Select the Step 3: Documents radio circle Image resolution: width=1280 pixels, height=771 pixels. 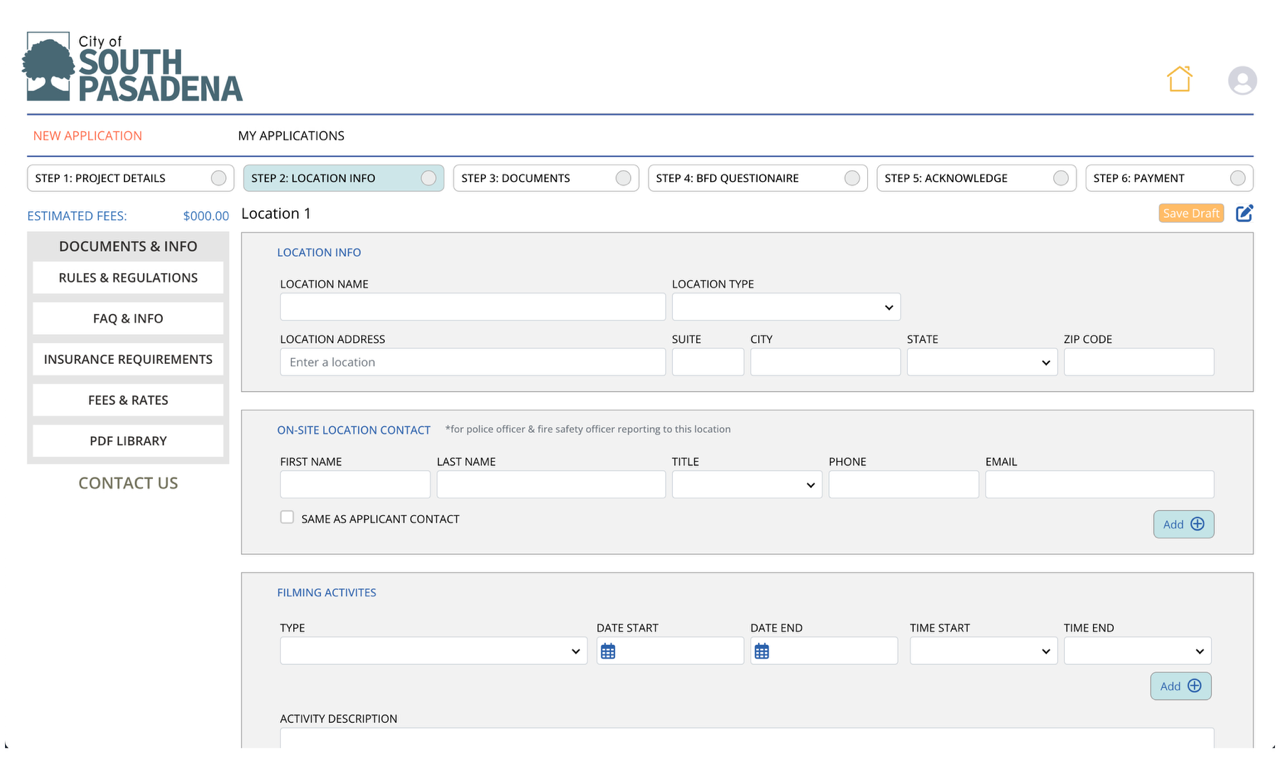(623, 178)
